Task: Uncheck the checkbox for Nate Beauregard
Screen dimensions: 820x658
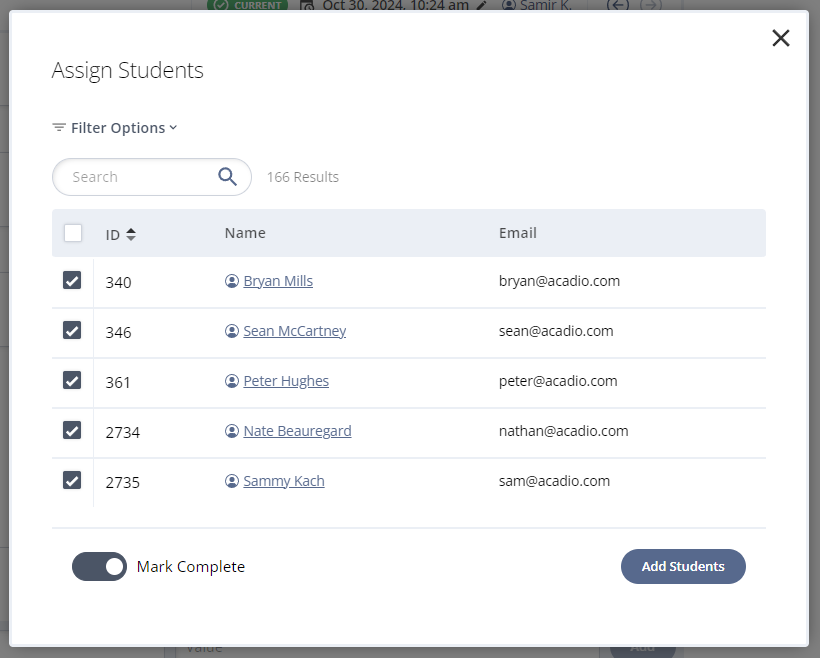Action: coord(72,430)
